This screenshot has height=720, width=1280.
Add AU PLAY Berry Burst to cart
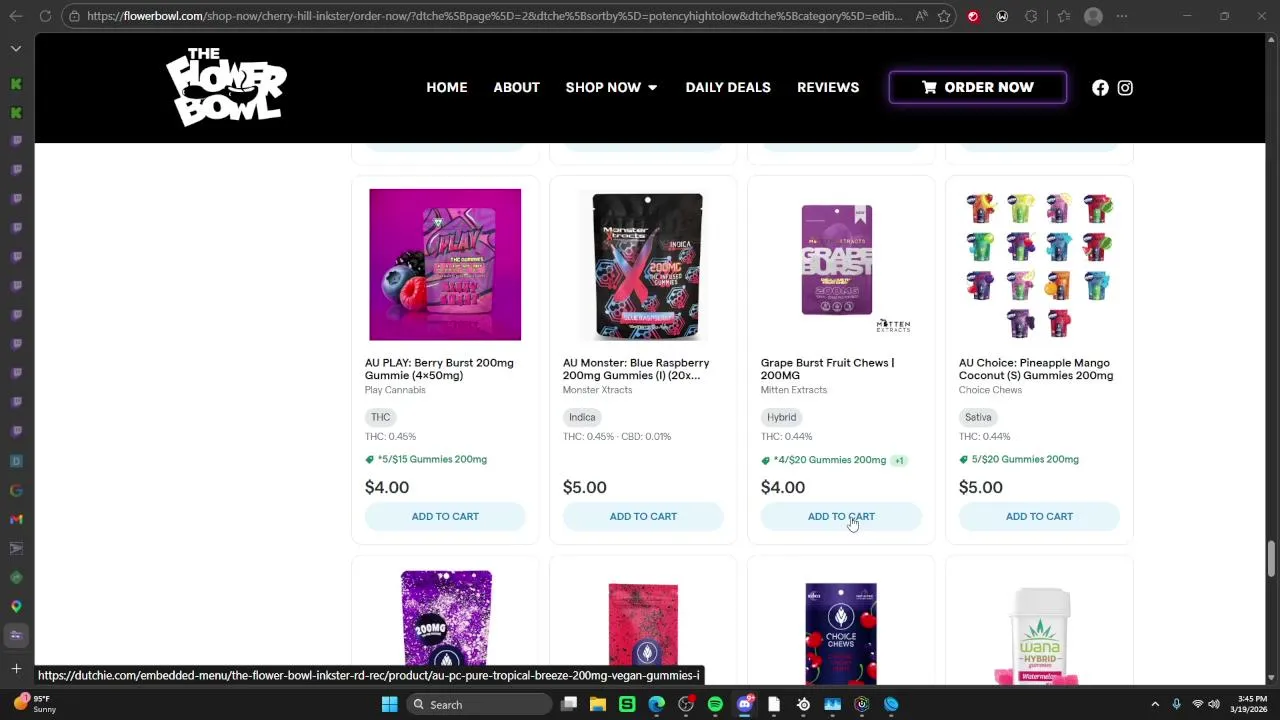pos(445,516)
